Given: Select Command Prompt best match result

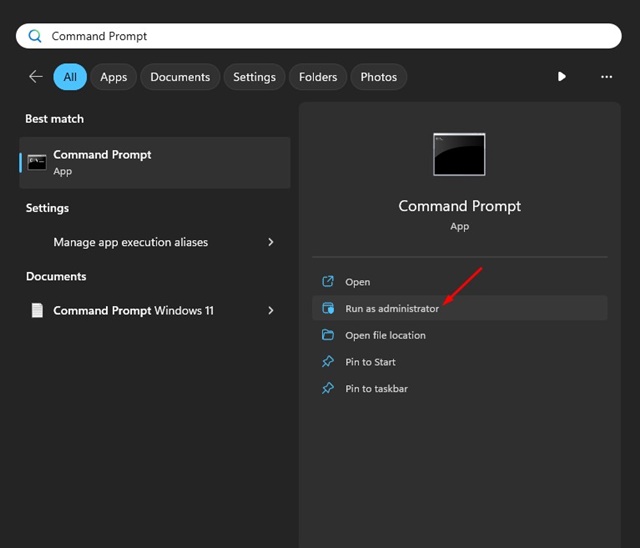Looking at the screenshot, I should point(155,162).
